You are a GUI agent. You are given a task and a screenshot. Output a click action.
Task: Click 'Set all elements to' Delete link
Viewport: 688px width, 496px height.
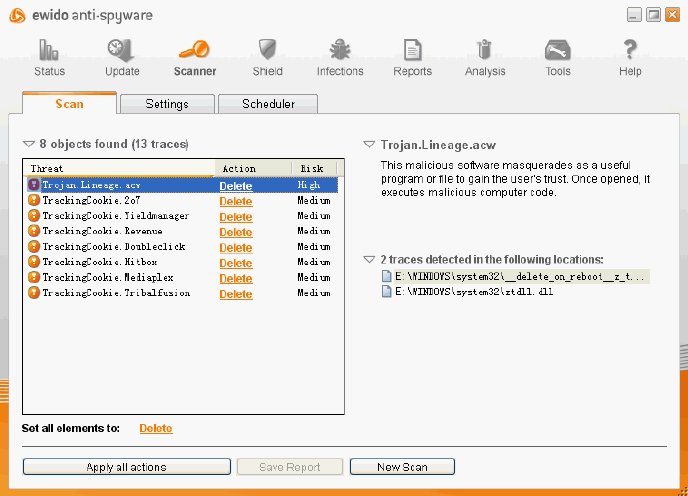[155, 428]
